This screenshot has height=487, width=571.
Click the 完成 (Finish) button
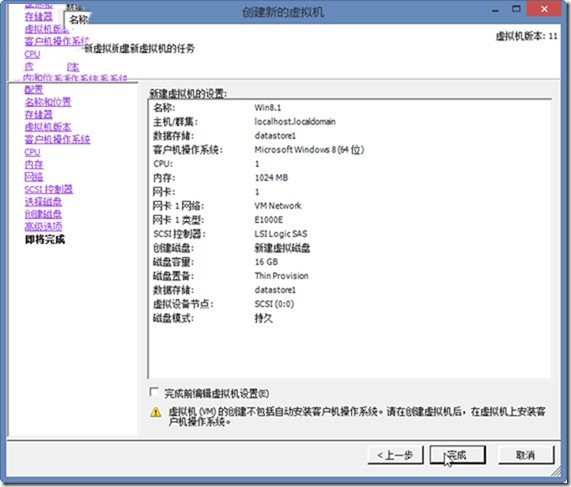coord(457,455)
